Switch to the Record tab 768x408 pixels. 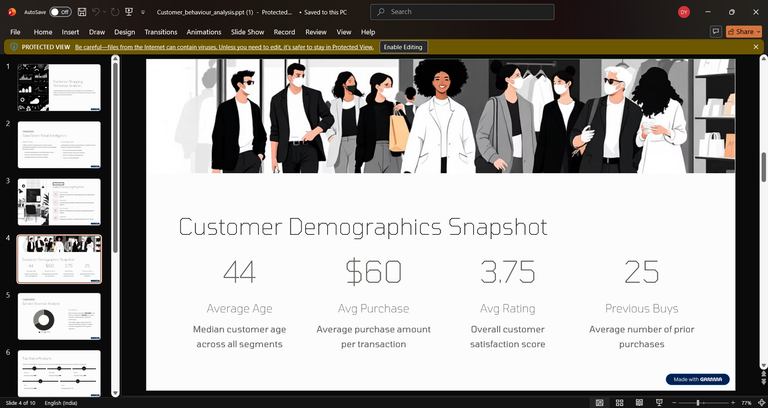click(284, 32)
